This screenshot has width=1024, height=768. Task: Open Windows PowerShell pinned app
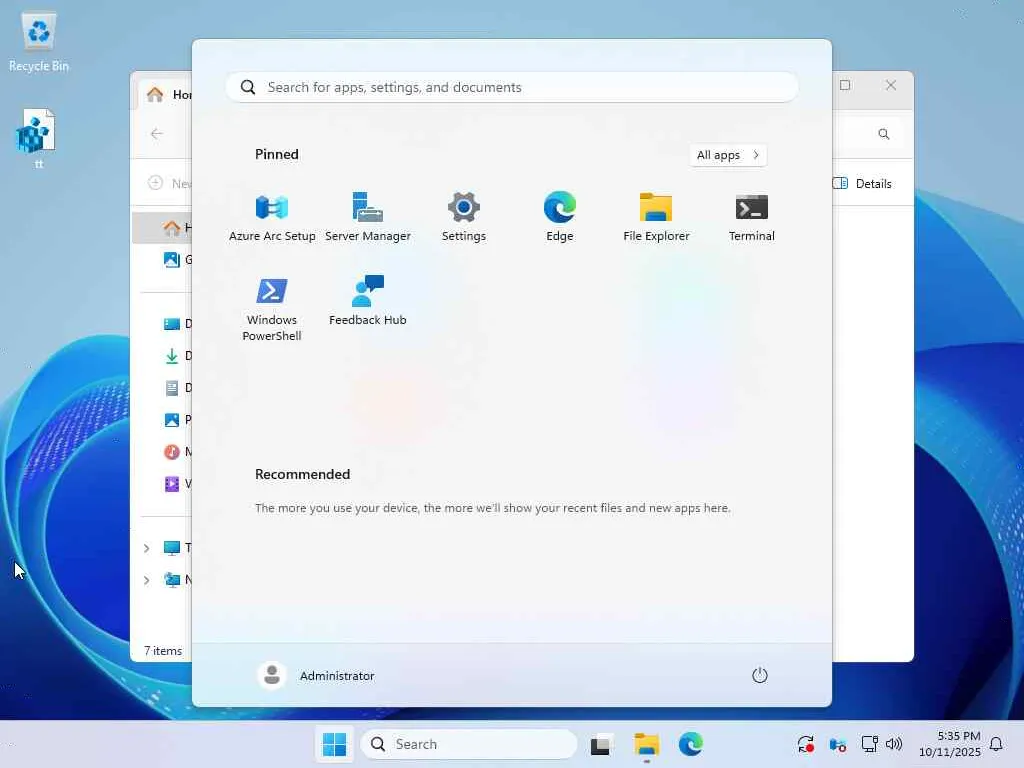coord(272,309)
